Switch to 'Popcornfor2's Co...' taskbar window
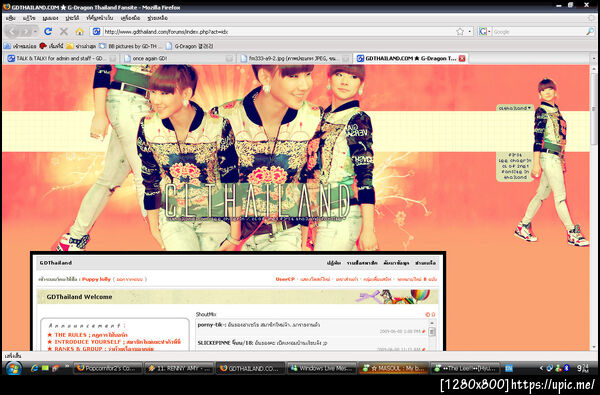This screenshot has height=395, width=600. [x=108, y=368]
